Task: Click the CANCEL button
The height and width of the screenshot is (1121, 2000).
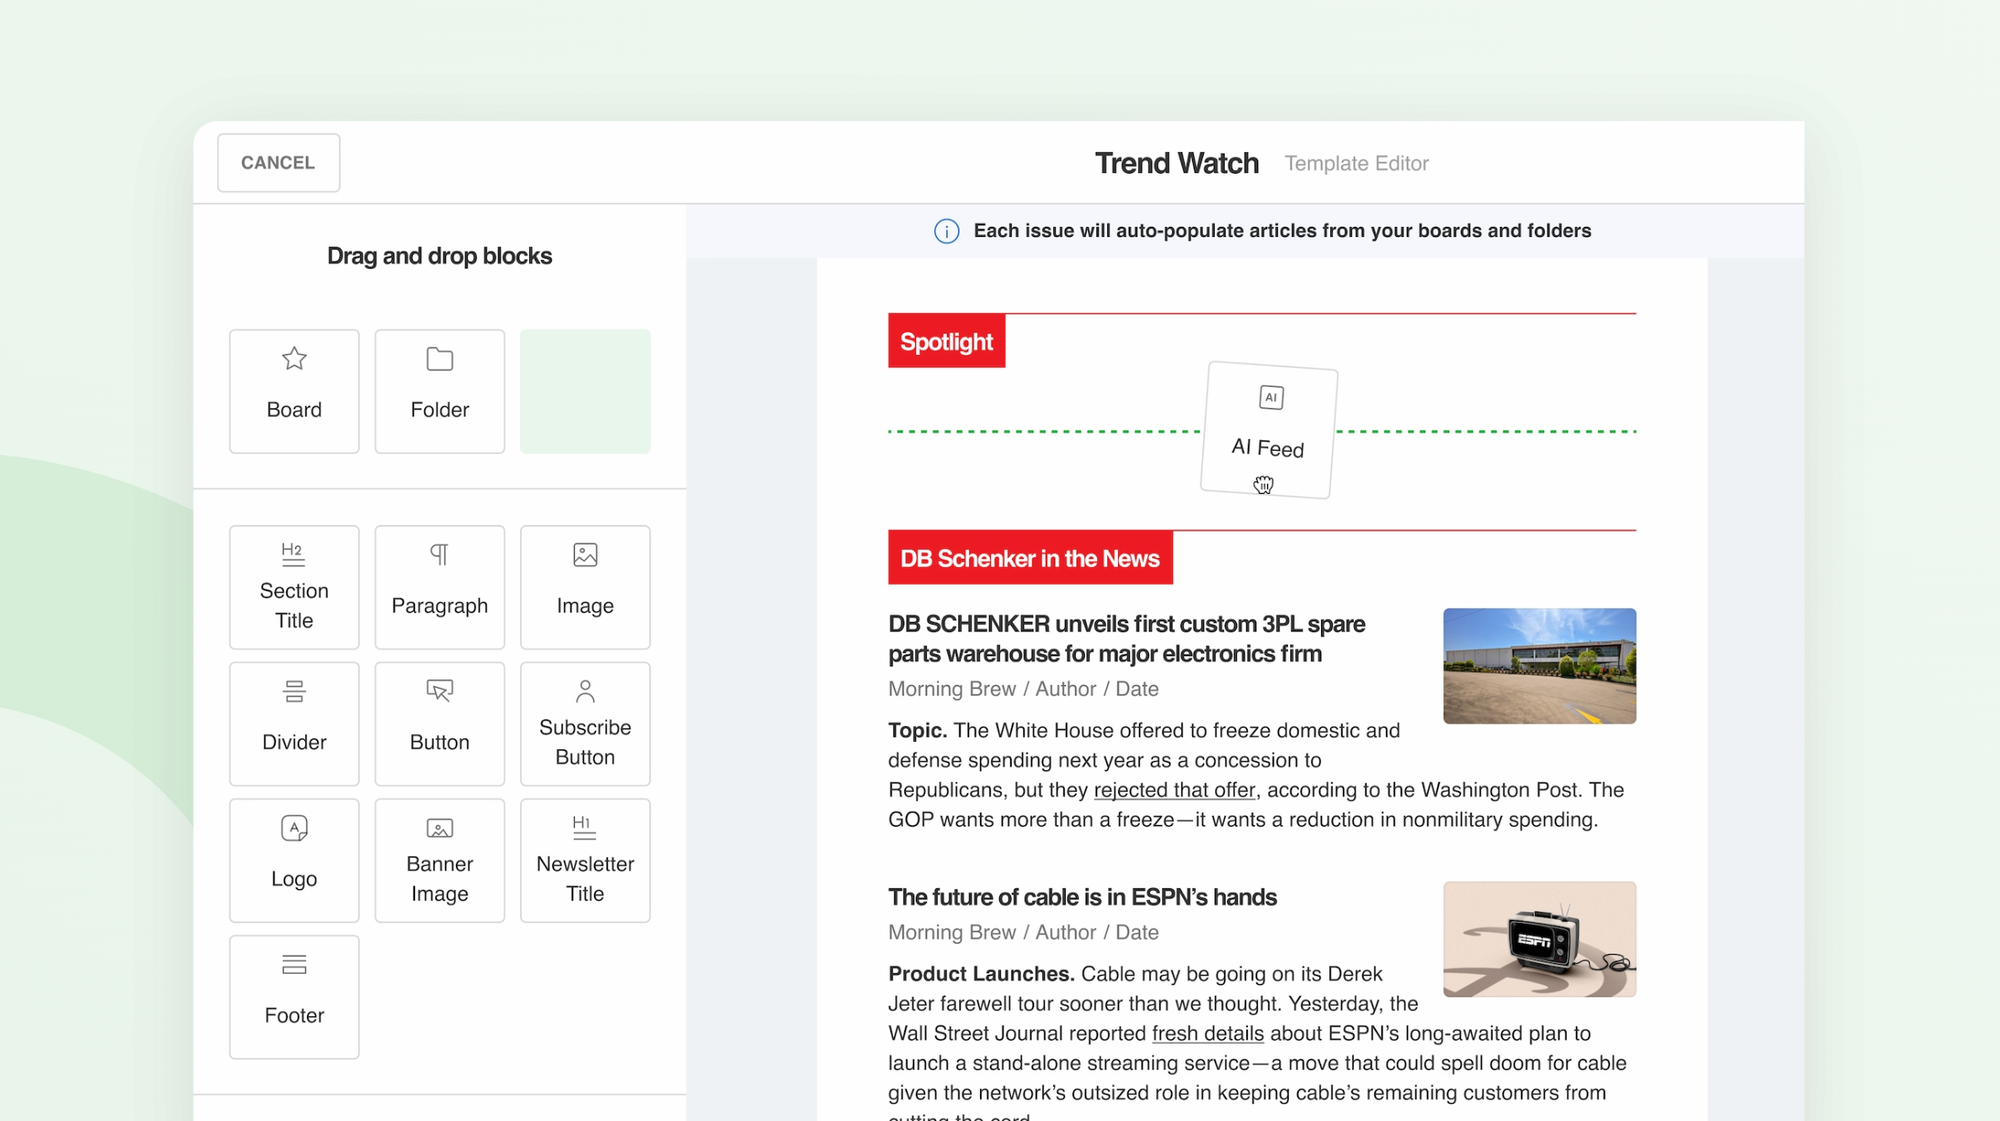Action: pos(278,162)
